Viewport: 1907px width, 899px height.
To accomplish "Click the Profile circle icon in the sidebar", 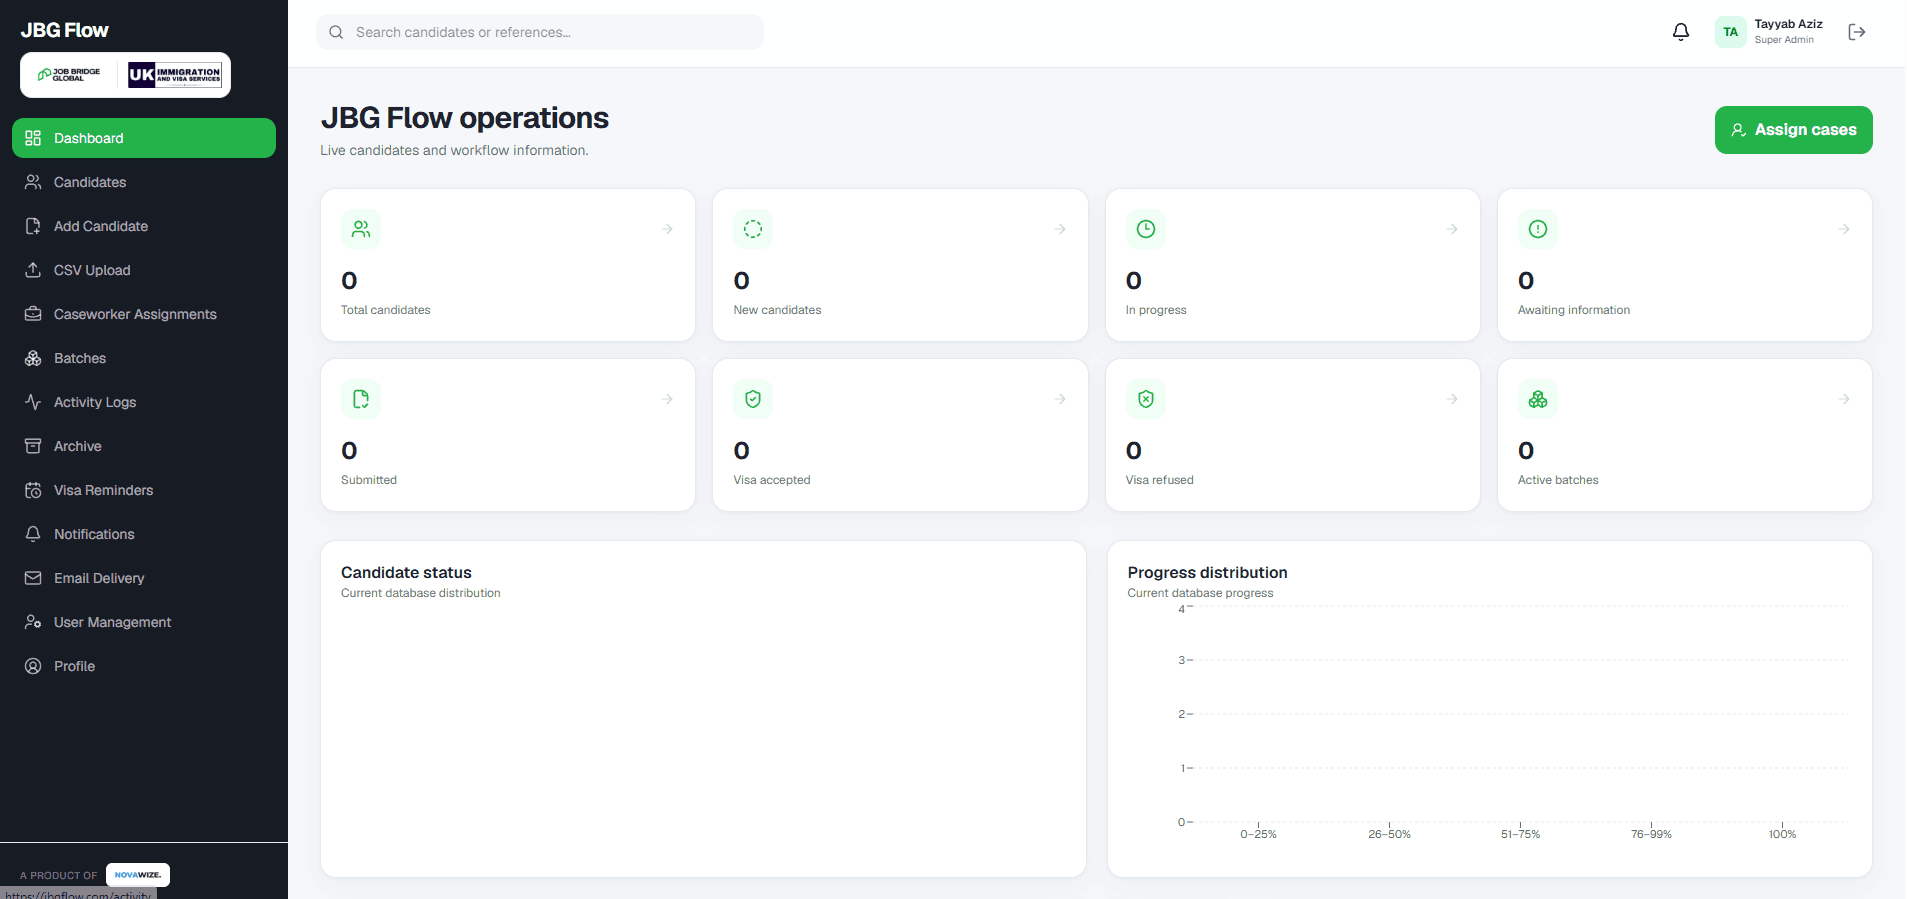I will (x=33, y=666).
